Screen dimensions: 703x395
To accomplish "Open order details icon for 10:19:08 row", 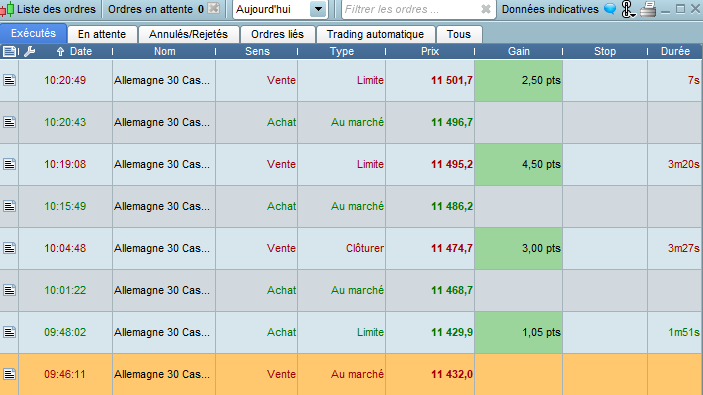I will (x=9, y=164).
